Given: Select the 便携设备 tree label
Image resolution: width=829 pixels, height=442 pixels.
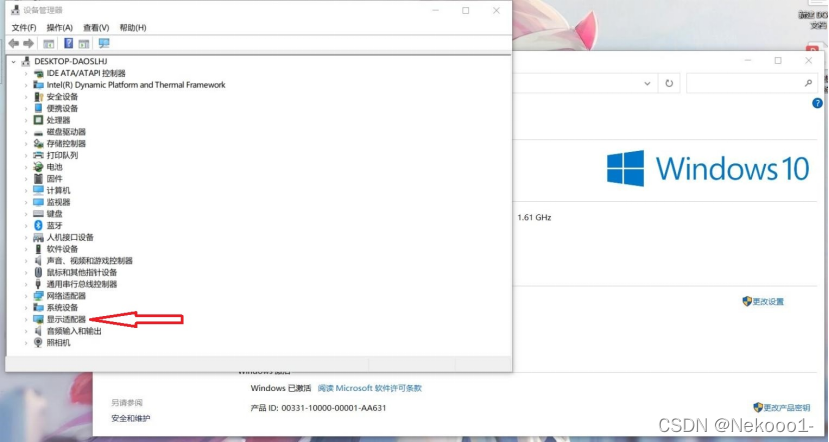Looking at the screenshot, I should click(x=62, y=108).
